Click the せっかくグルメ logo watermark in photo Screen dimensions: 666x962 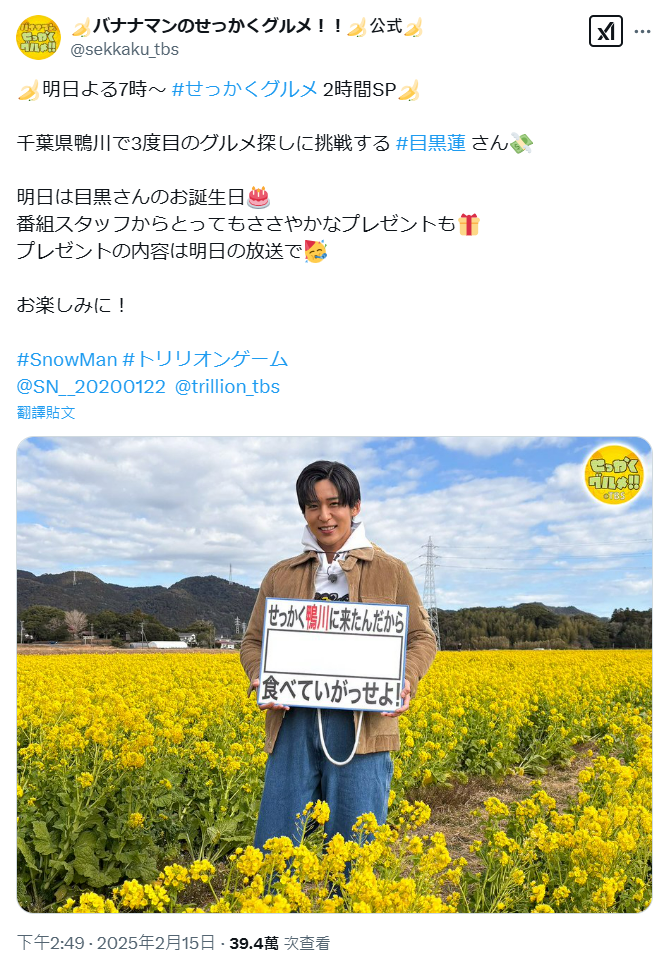[x=614, y=475]
